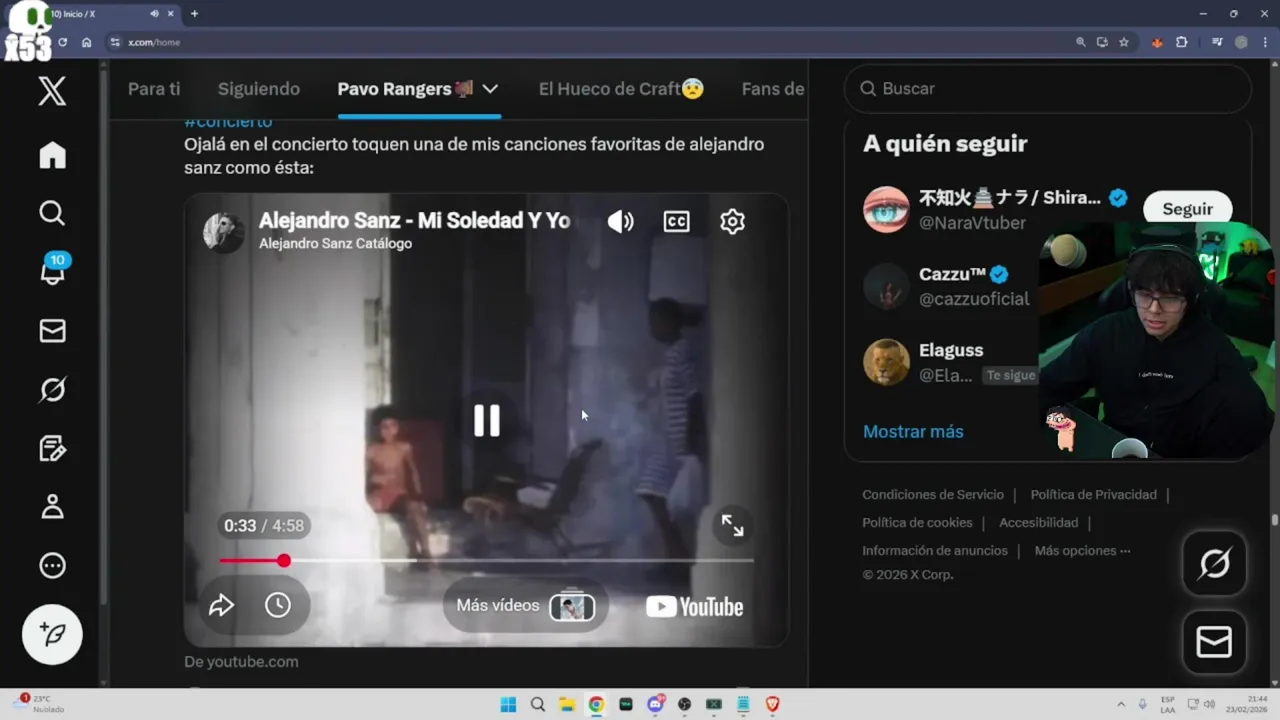Enter fullscreen with expand arrows icon

[733, 525]
